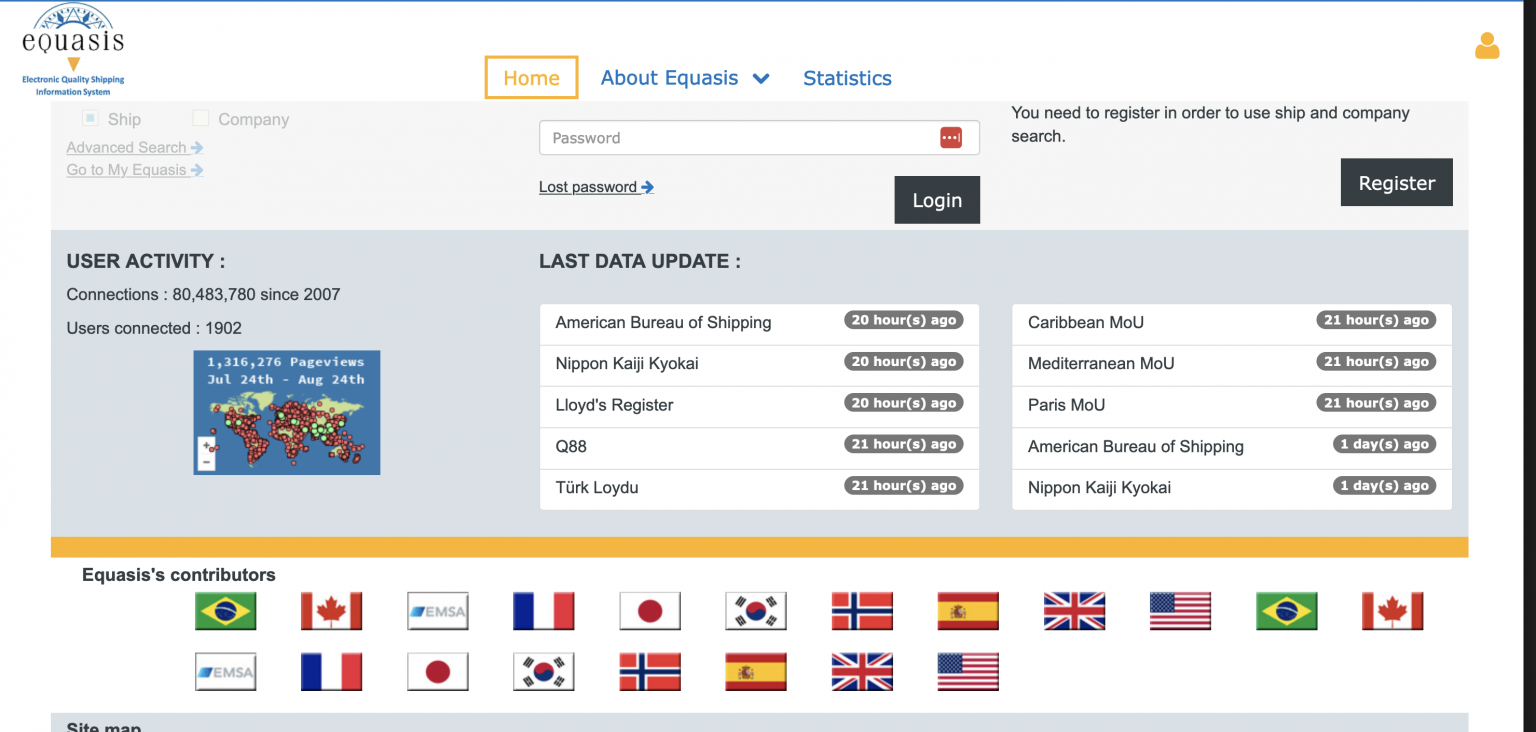
Task: Switch to the Home tab
Action: coord(531,77)
